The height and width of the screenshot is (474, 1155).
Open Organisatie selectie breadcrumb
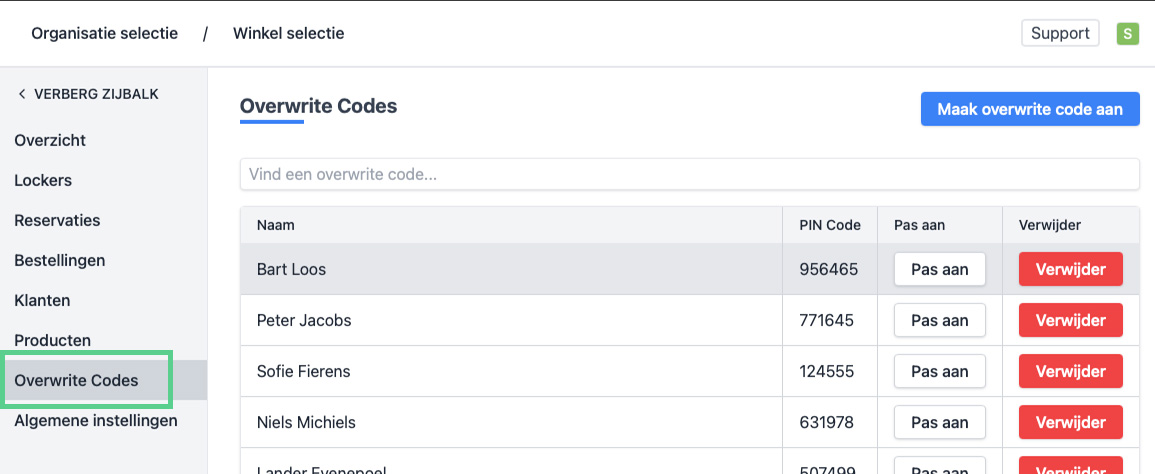[104, 33]
